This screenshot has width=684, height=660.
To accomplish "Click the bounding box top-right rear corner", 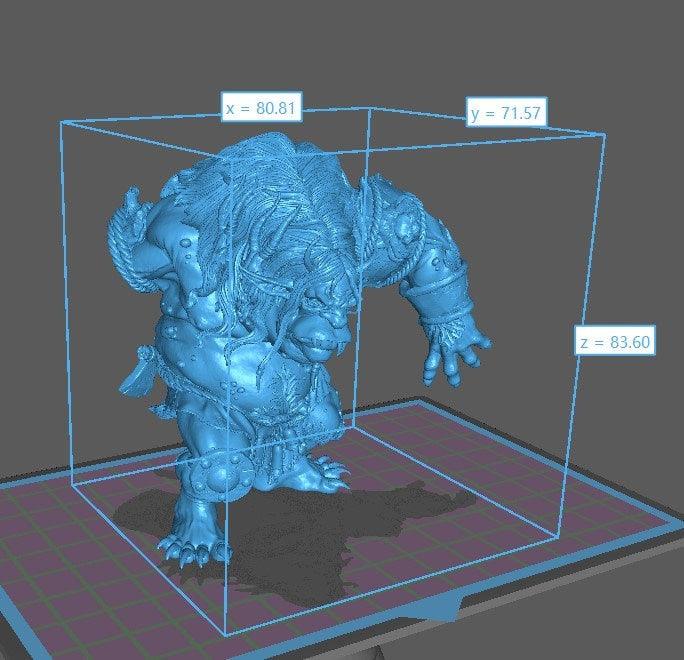I will coord(604,135).
